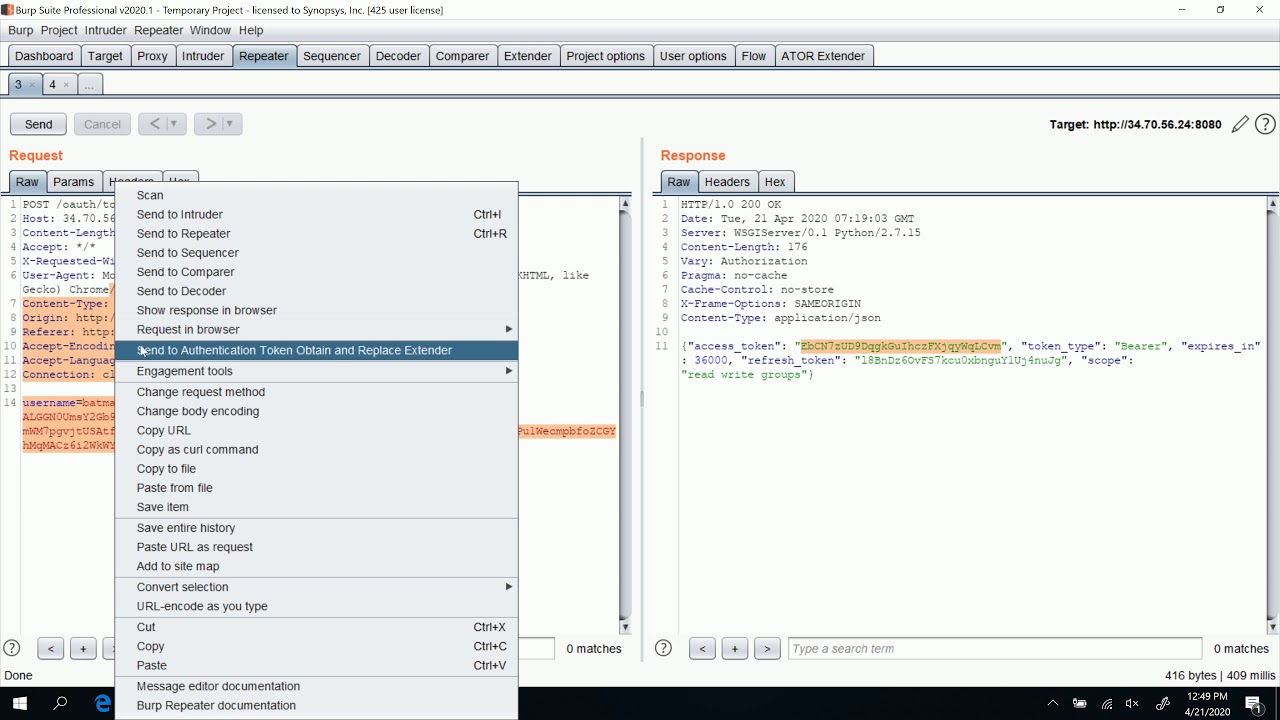Click forward history dropdown arrow
1280x720 pixels.
pyautogui.click(x=230, y=124)
